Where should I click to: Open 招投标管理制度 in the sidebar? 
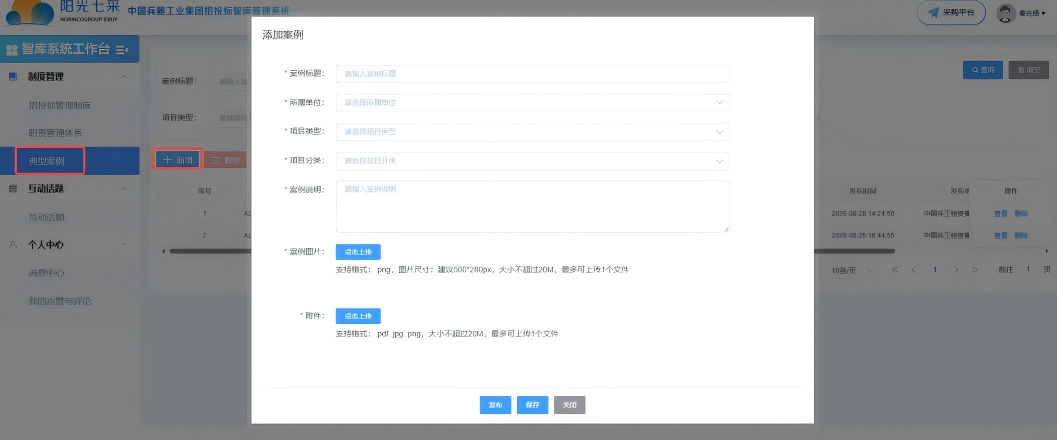(60, 105)
